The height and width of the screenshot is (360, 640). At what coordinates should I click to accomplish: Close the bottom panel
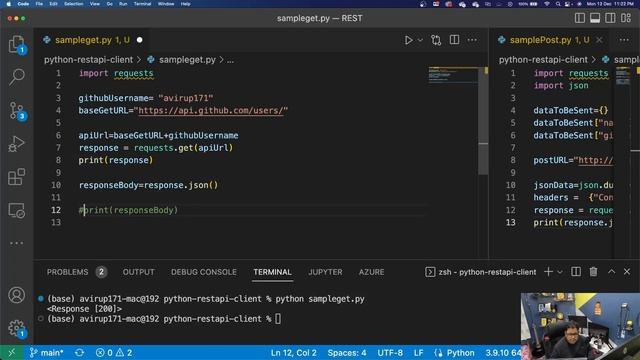(627, 272)
